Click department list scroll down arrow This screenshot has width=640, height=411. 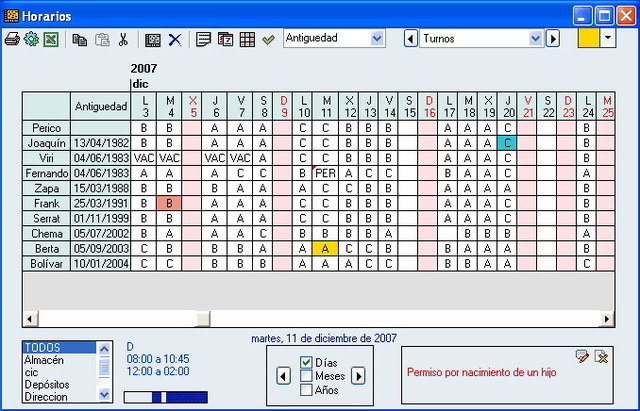coord(104,394)
